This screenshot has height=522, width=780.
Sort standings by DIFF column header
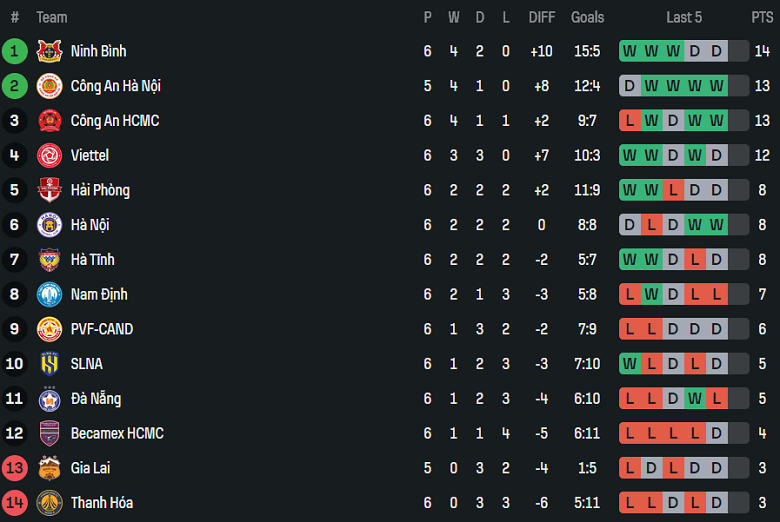pyautogui.click(x=541, y=17)
